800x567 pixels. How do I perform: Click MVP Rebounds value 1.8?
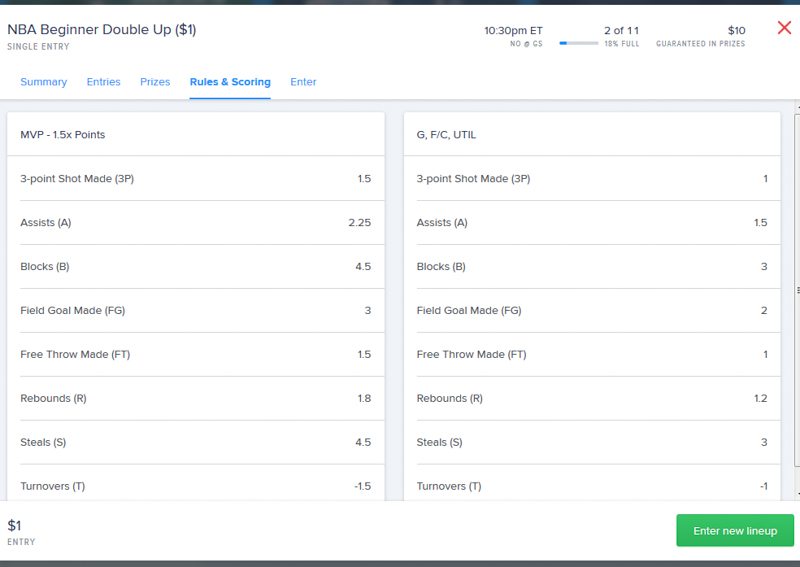pyautogui.click(x=364, y=398)
